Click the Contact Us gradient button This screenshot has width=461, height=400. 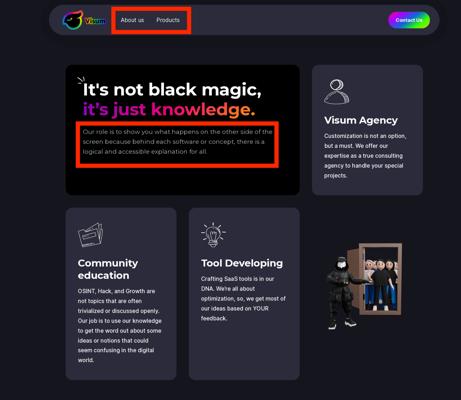[x=409, y=20]
